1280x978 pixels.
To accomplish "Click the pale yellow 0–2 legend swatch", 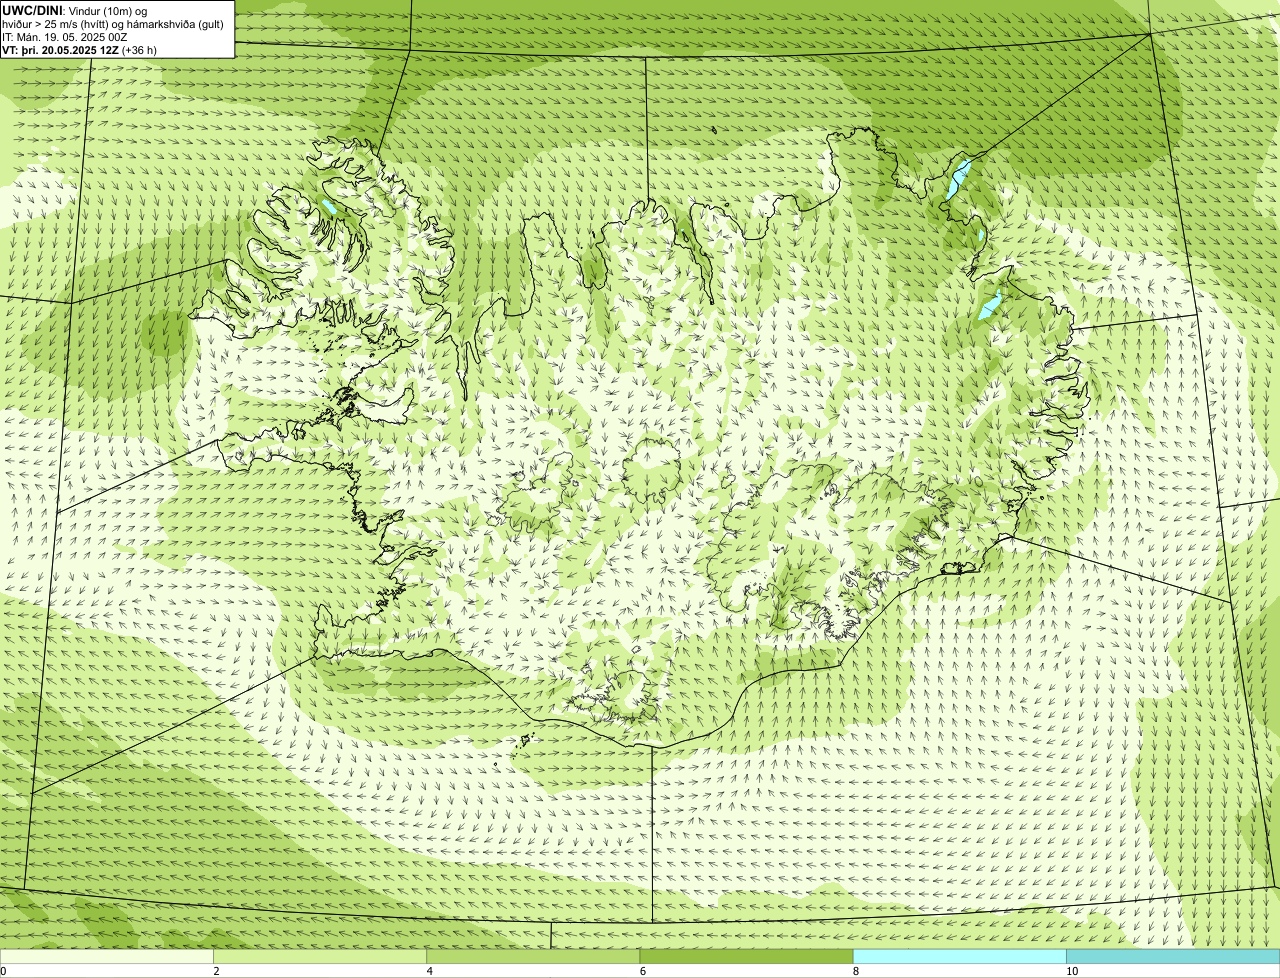I will [x=106, y=956].
